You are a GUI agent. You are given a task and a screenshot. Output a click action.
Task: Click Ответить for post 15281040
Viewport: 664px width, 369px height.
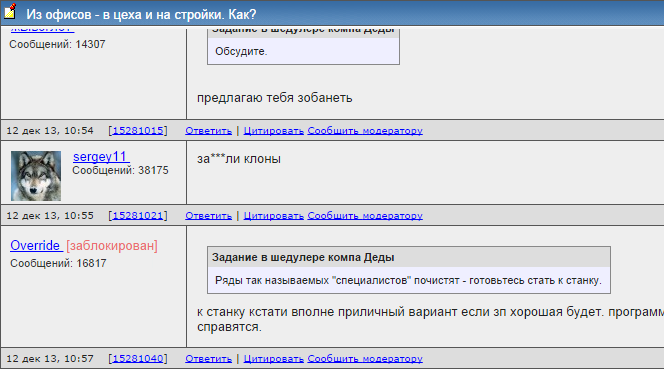tap(208, 359)
